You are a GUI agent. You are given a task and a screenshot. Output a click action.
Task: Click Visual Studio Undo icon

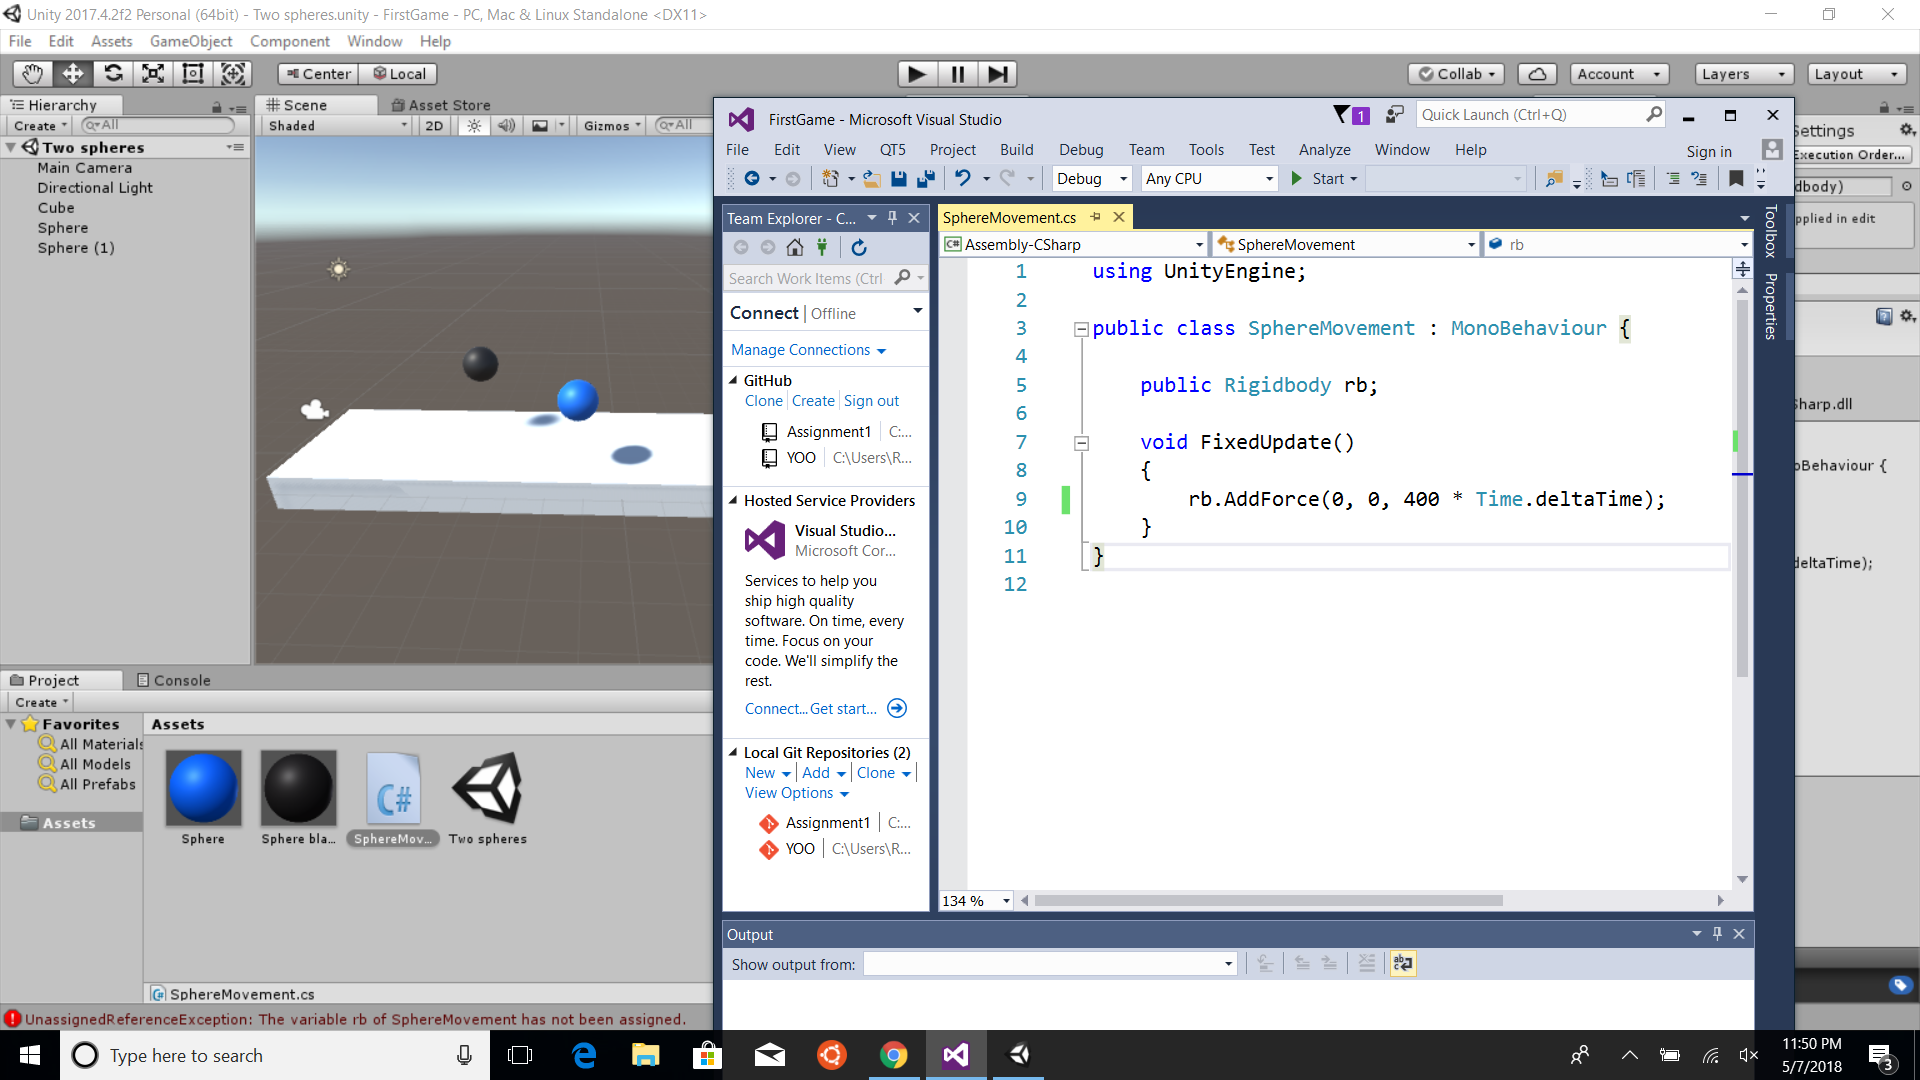tap(963, 179)
